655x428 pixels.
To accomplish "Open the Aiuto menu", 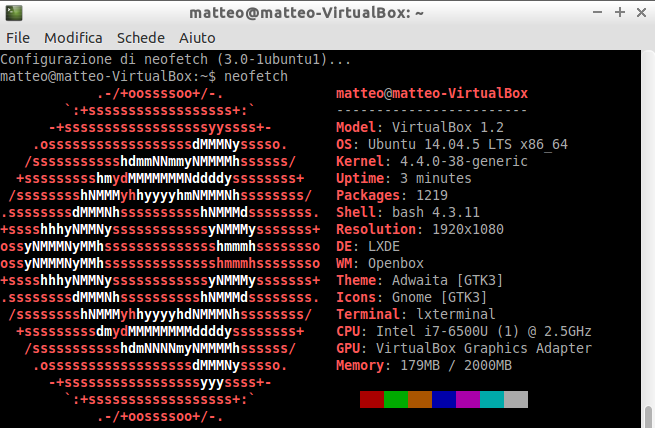I will tap(197, 38).
